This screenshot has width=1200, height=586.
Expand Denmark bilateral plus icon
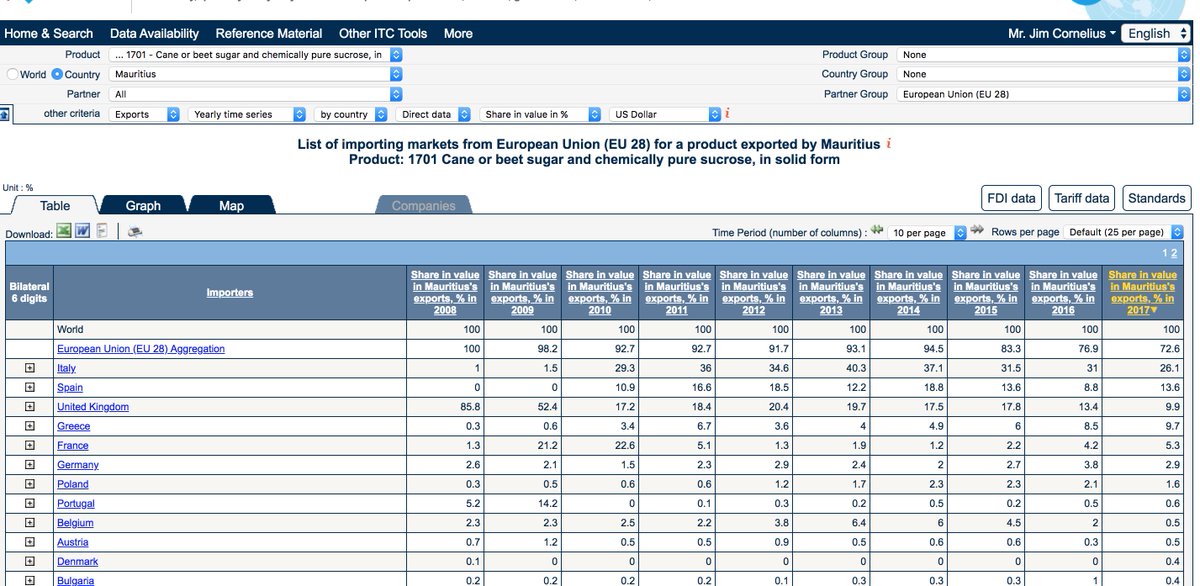[29, 562]
